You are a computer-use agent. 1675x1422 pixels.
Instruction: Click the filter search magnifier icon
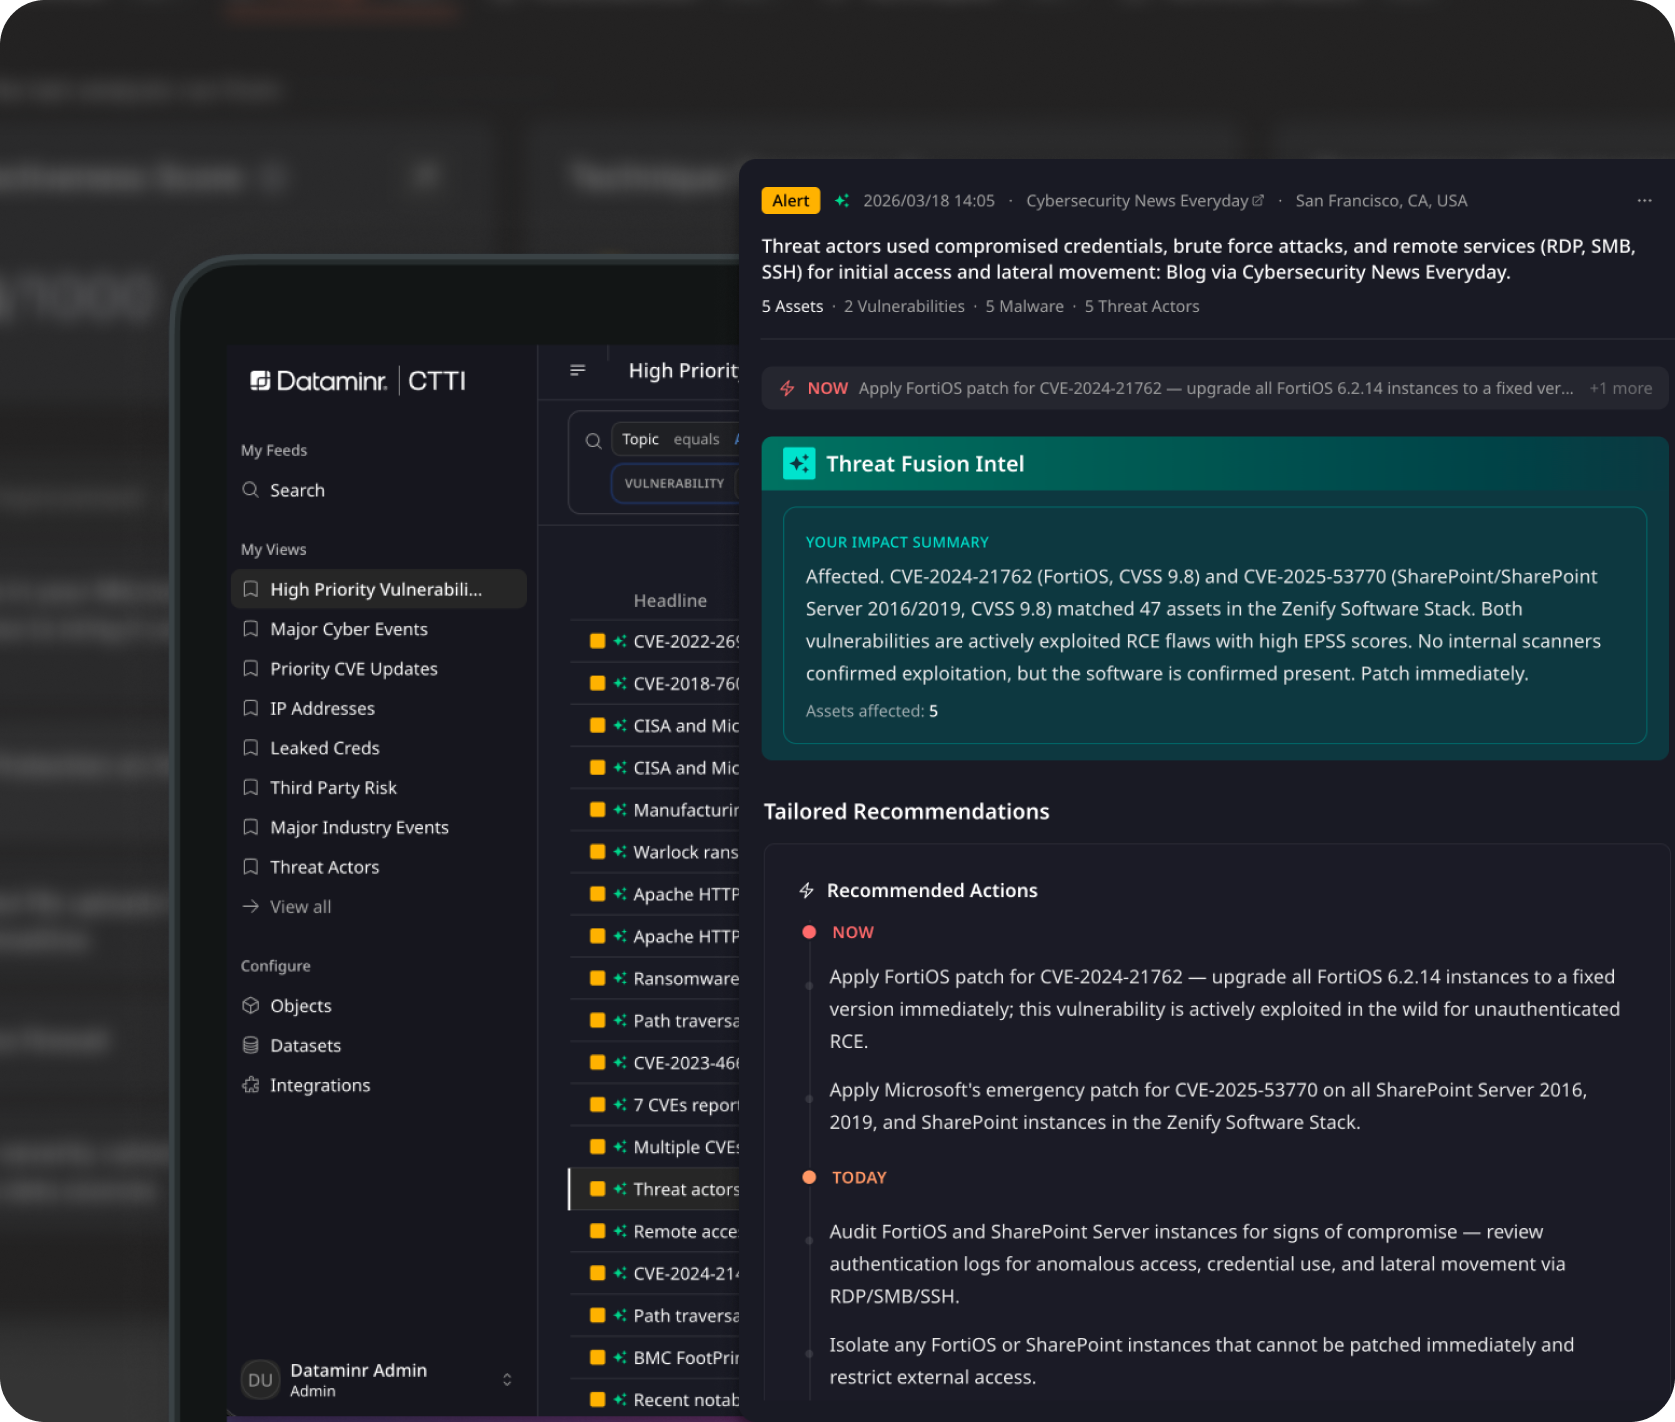click(x=593, y=440)
